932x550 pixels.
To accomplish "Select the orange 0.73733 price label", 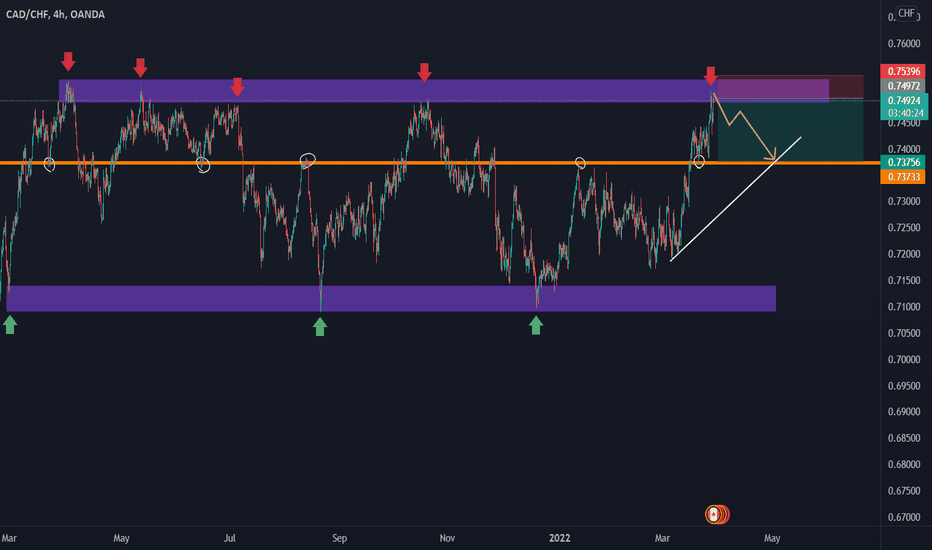I will point(903,177).
